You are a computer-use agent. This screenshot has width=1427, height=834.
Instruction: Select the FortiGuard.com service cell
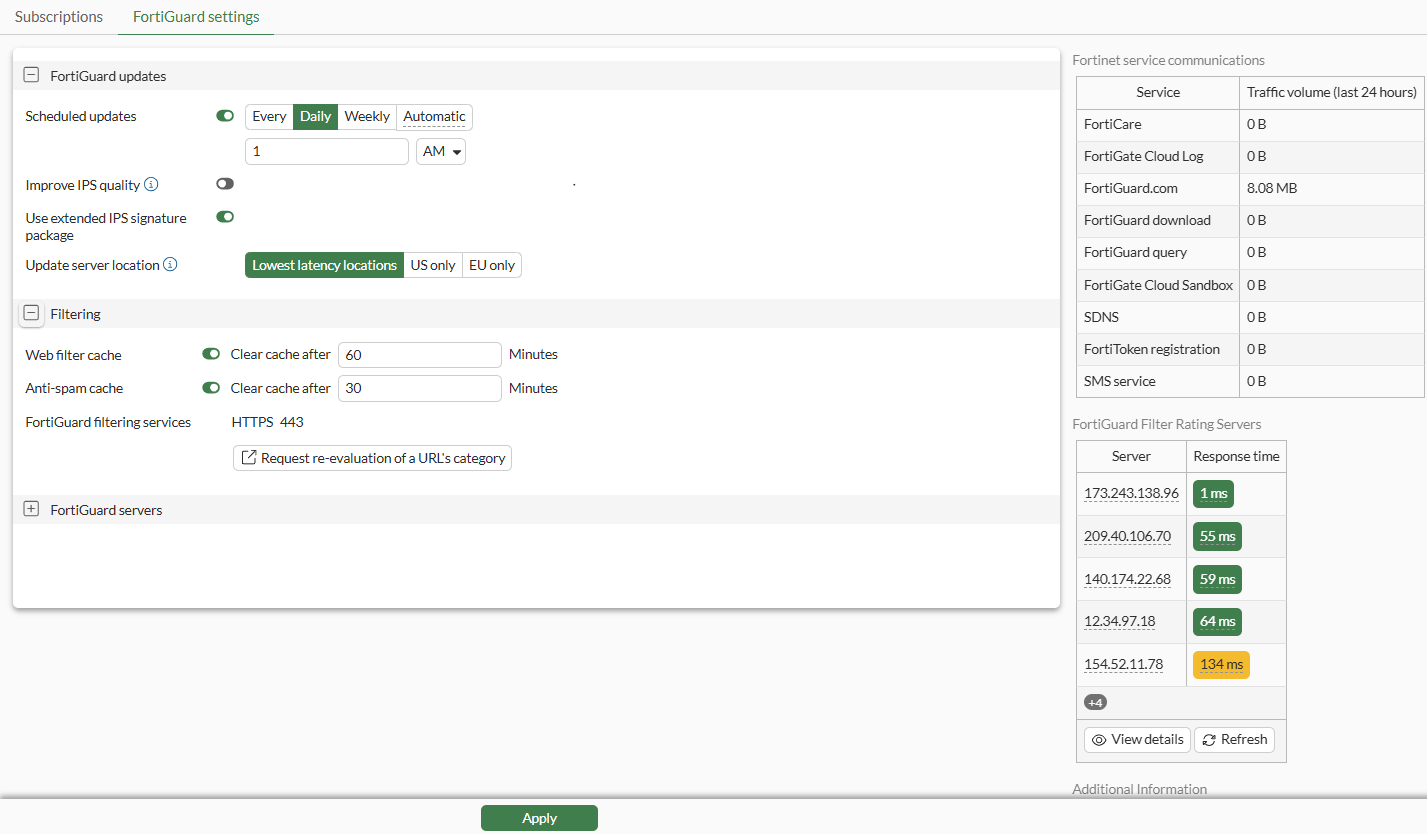(1158, 188)
